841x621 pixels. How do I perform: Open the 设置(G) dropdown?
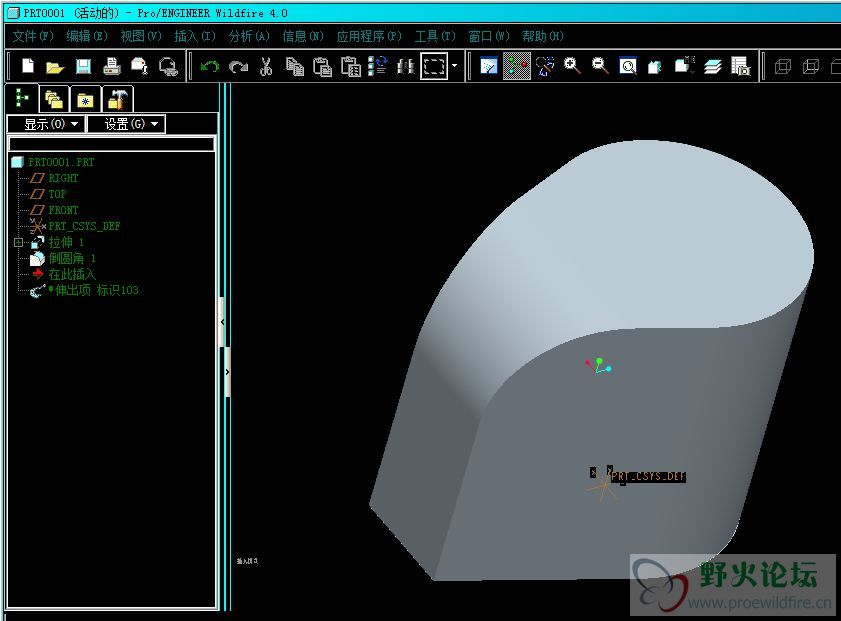click(126, 124)
